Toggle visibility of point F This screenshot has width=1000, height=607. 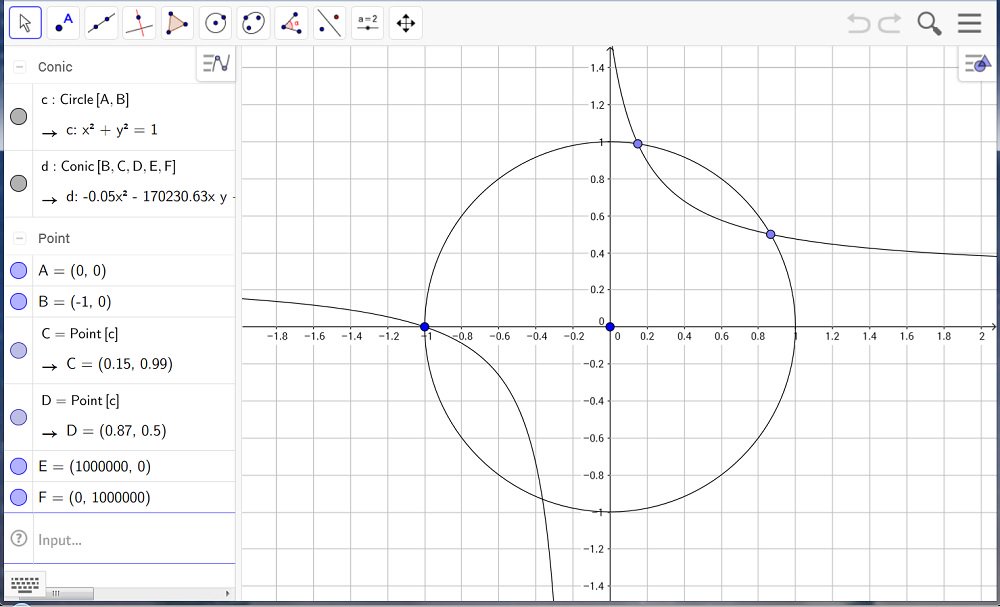[18, 497]
